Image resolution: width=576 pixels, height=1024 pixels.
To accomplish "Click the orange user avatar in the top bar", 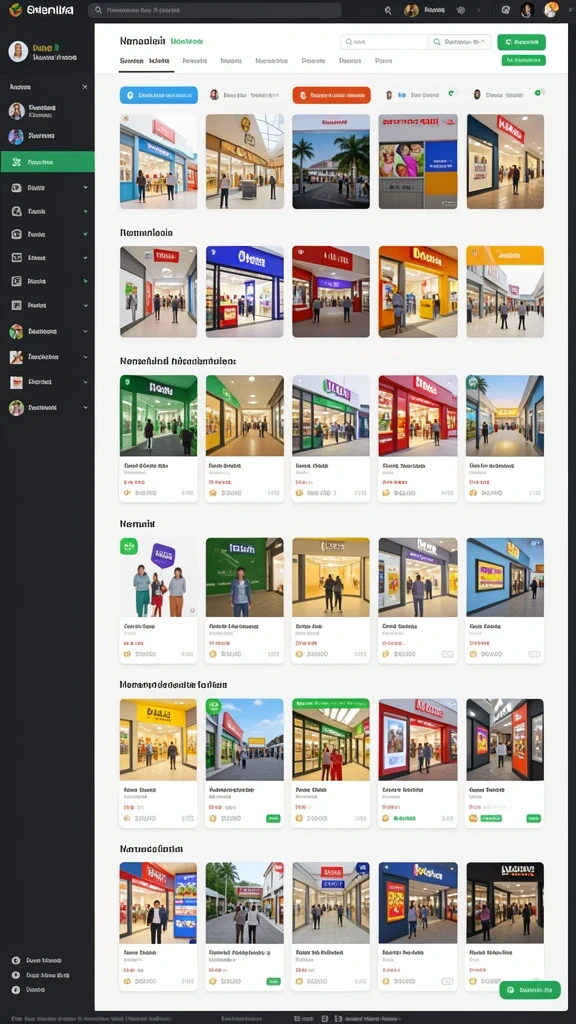I will pyautogui.click(x=551, y=10).
